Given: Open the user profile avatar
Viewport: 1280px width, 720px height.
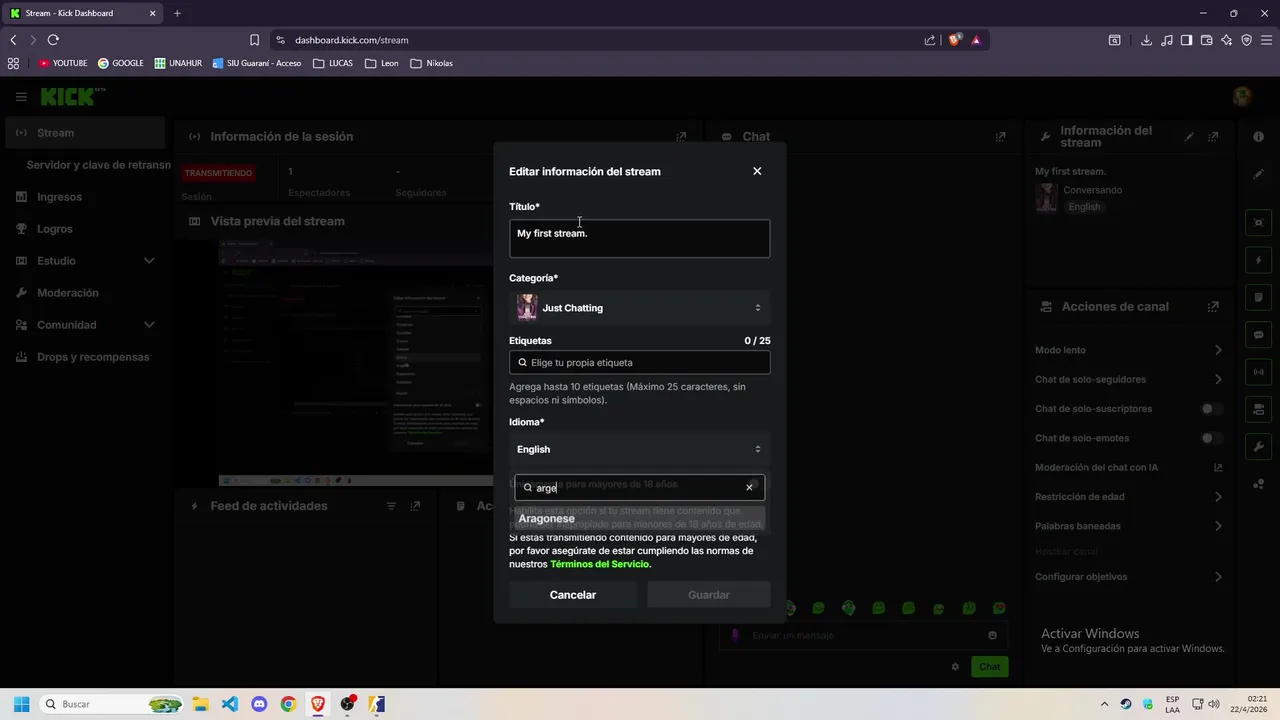Looking at the screenshot, I should tap(1242, 97).
